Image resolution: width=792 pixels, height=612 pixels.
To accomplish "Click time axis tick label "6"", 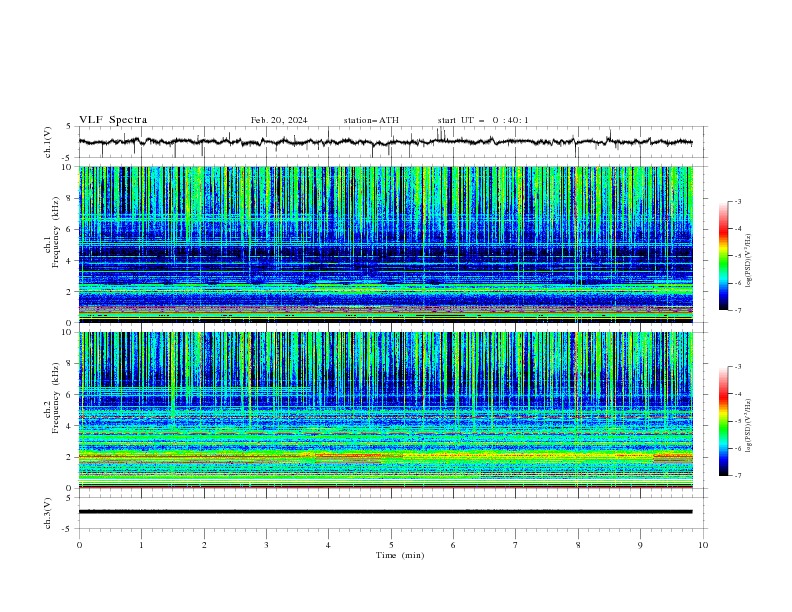I will coord(453,545).
